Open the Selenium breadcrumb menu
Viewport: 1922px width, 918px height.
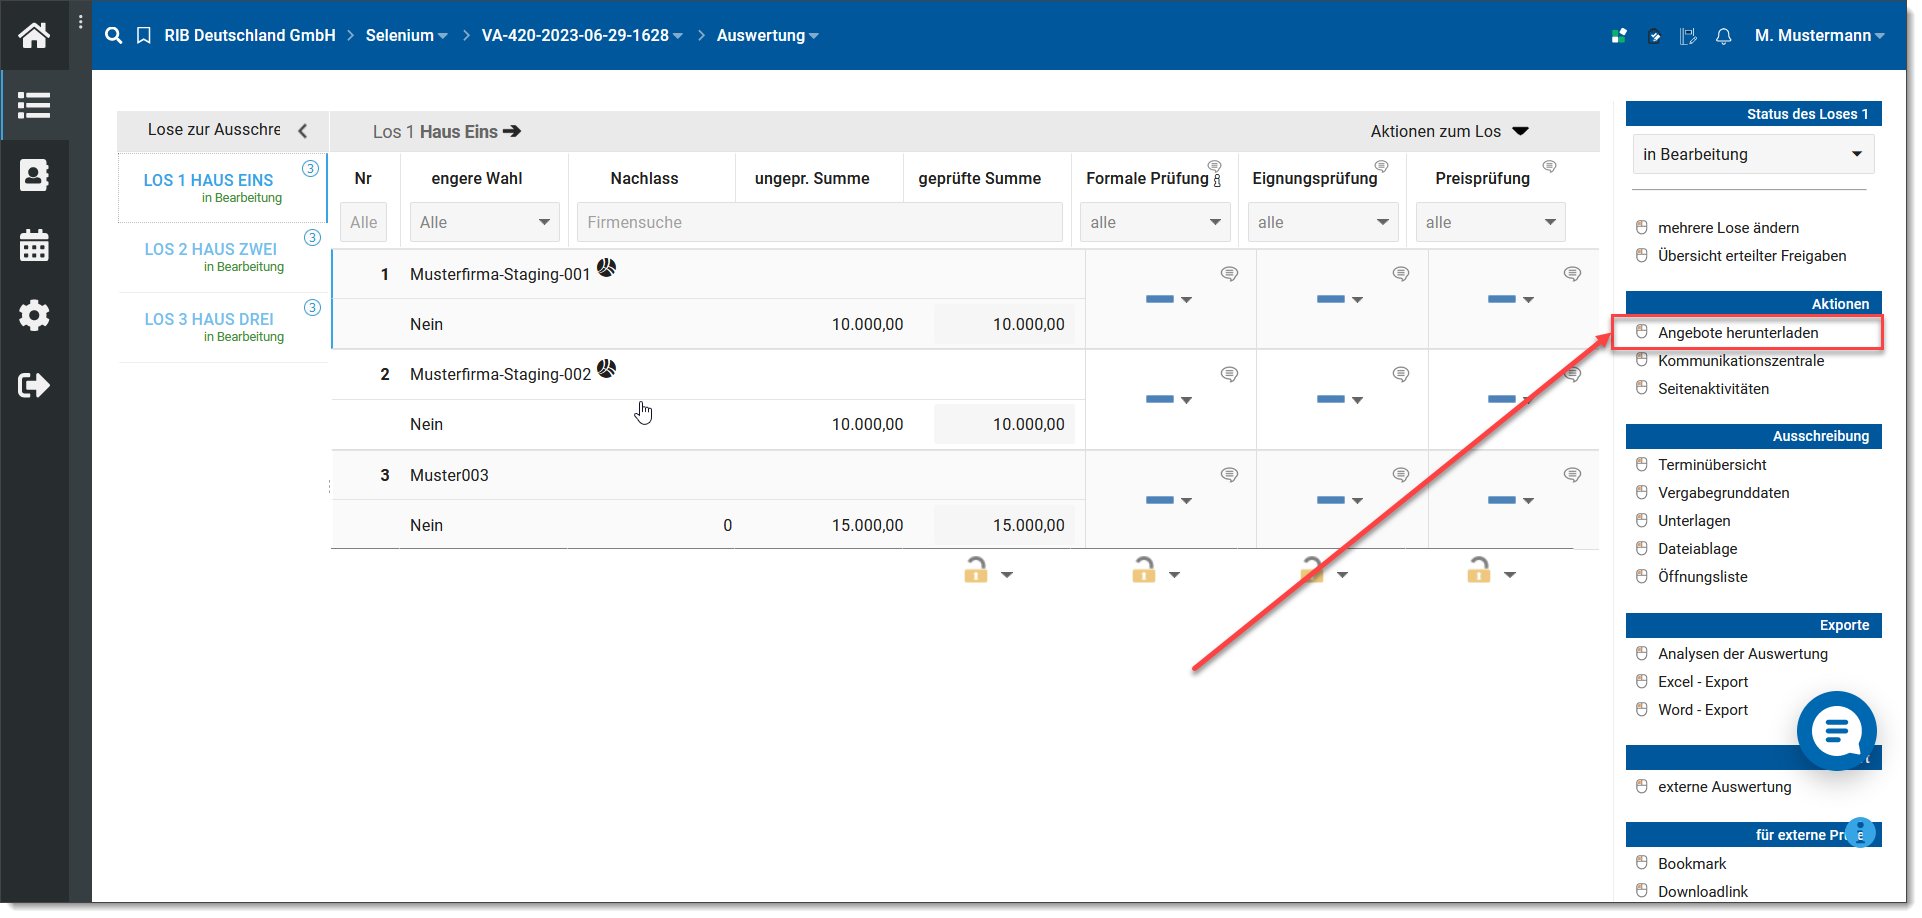(x=406, y=35)
